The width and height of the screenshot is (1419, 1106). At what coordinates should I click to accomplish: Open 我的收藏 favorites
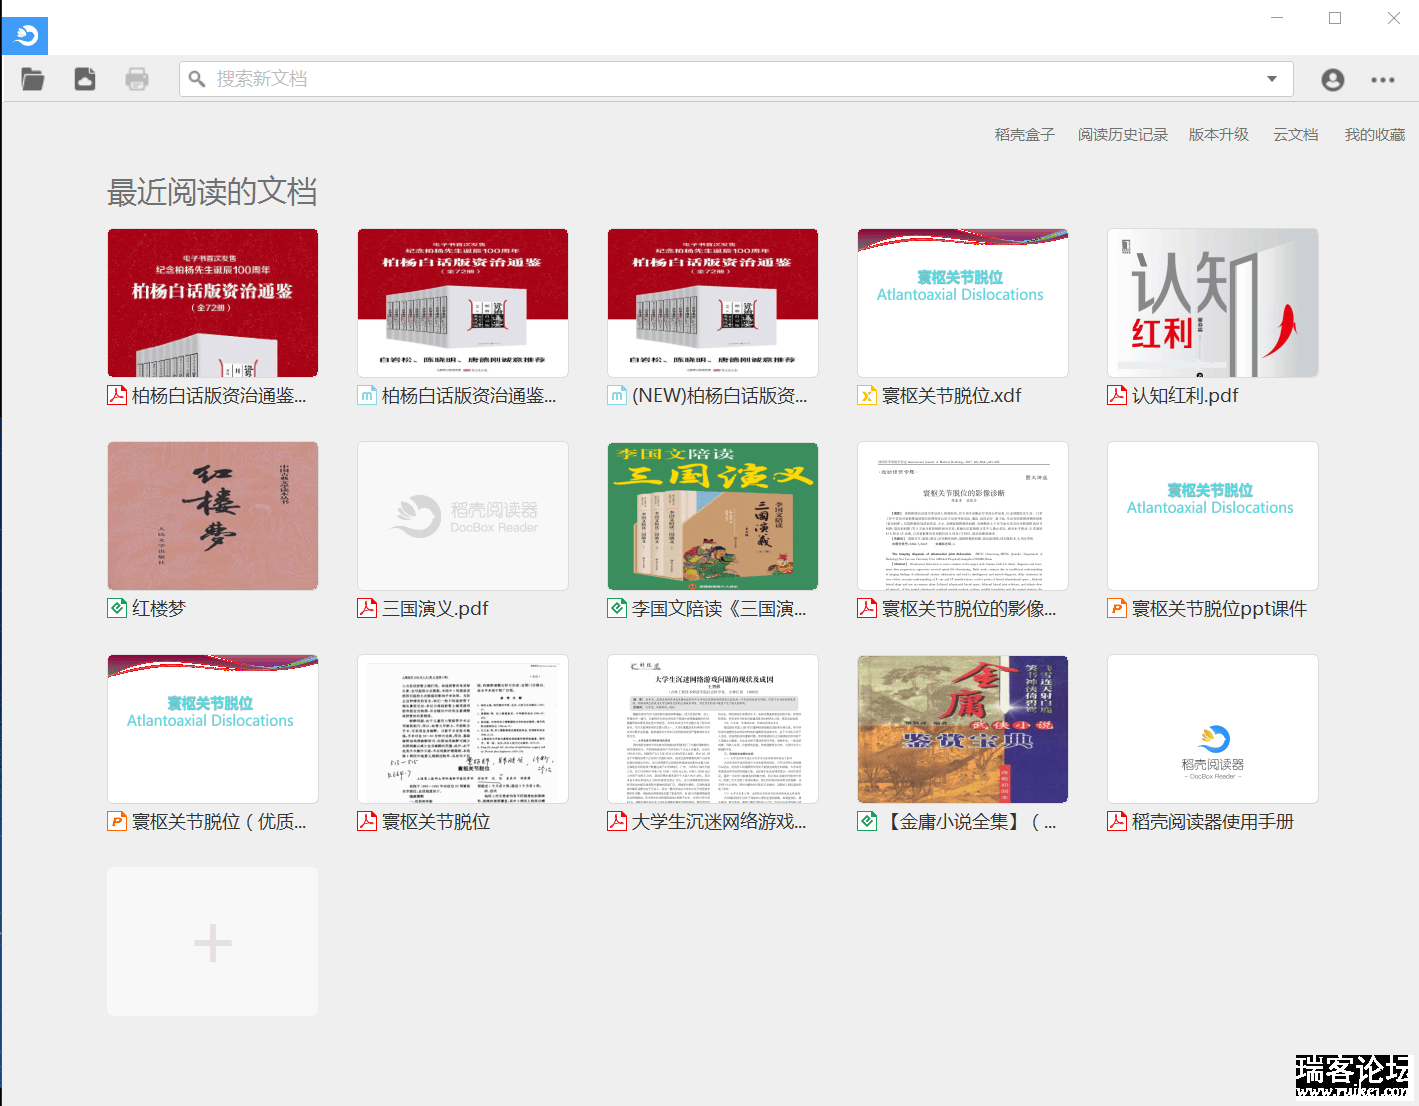[1375, 135]
